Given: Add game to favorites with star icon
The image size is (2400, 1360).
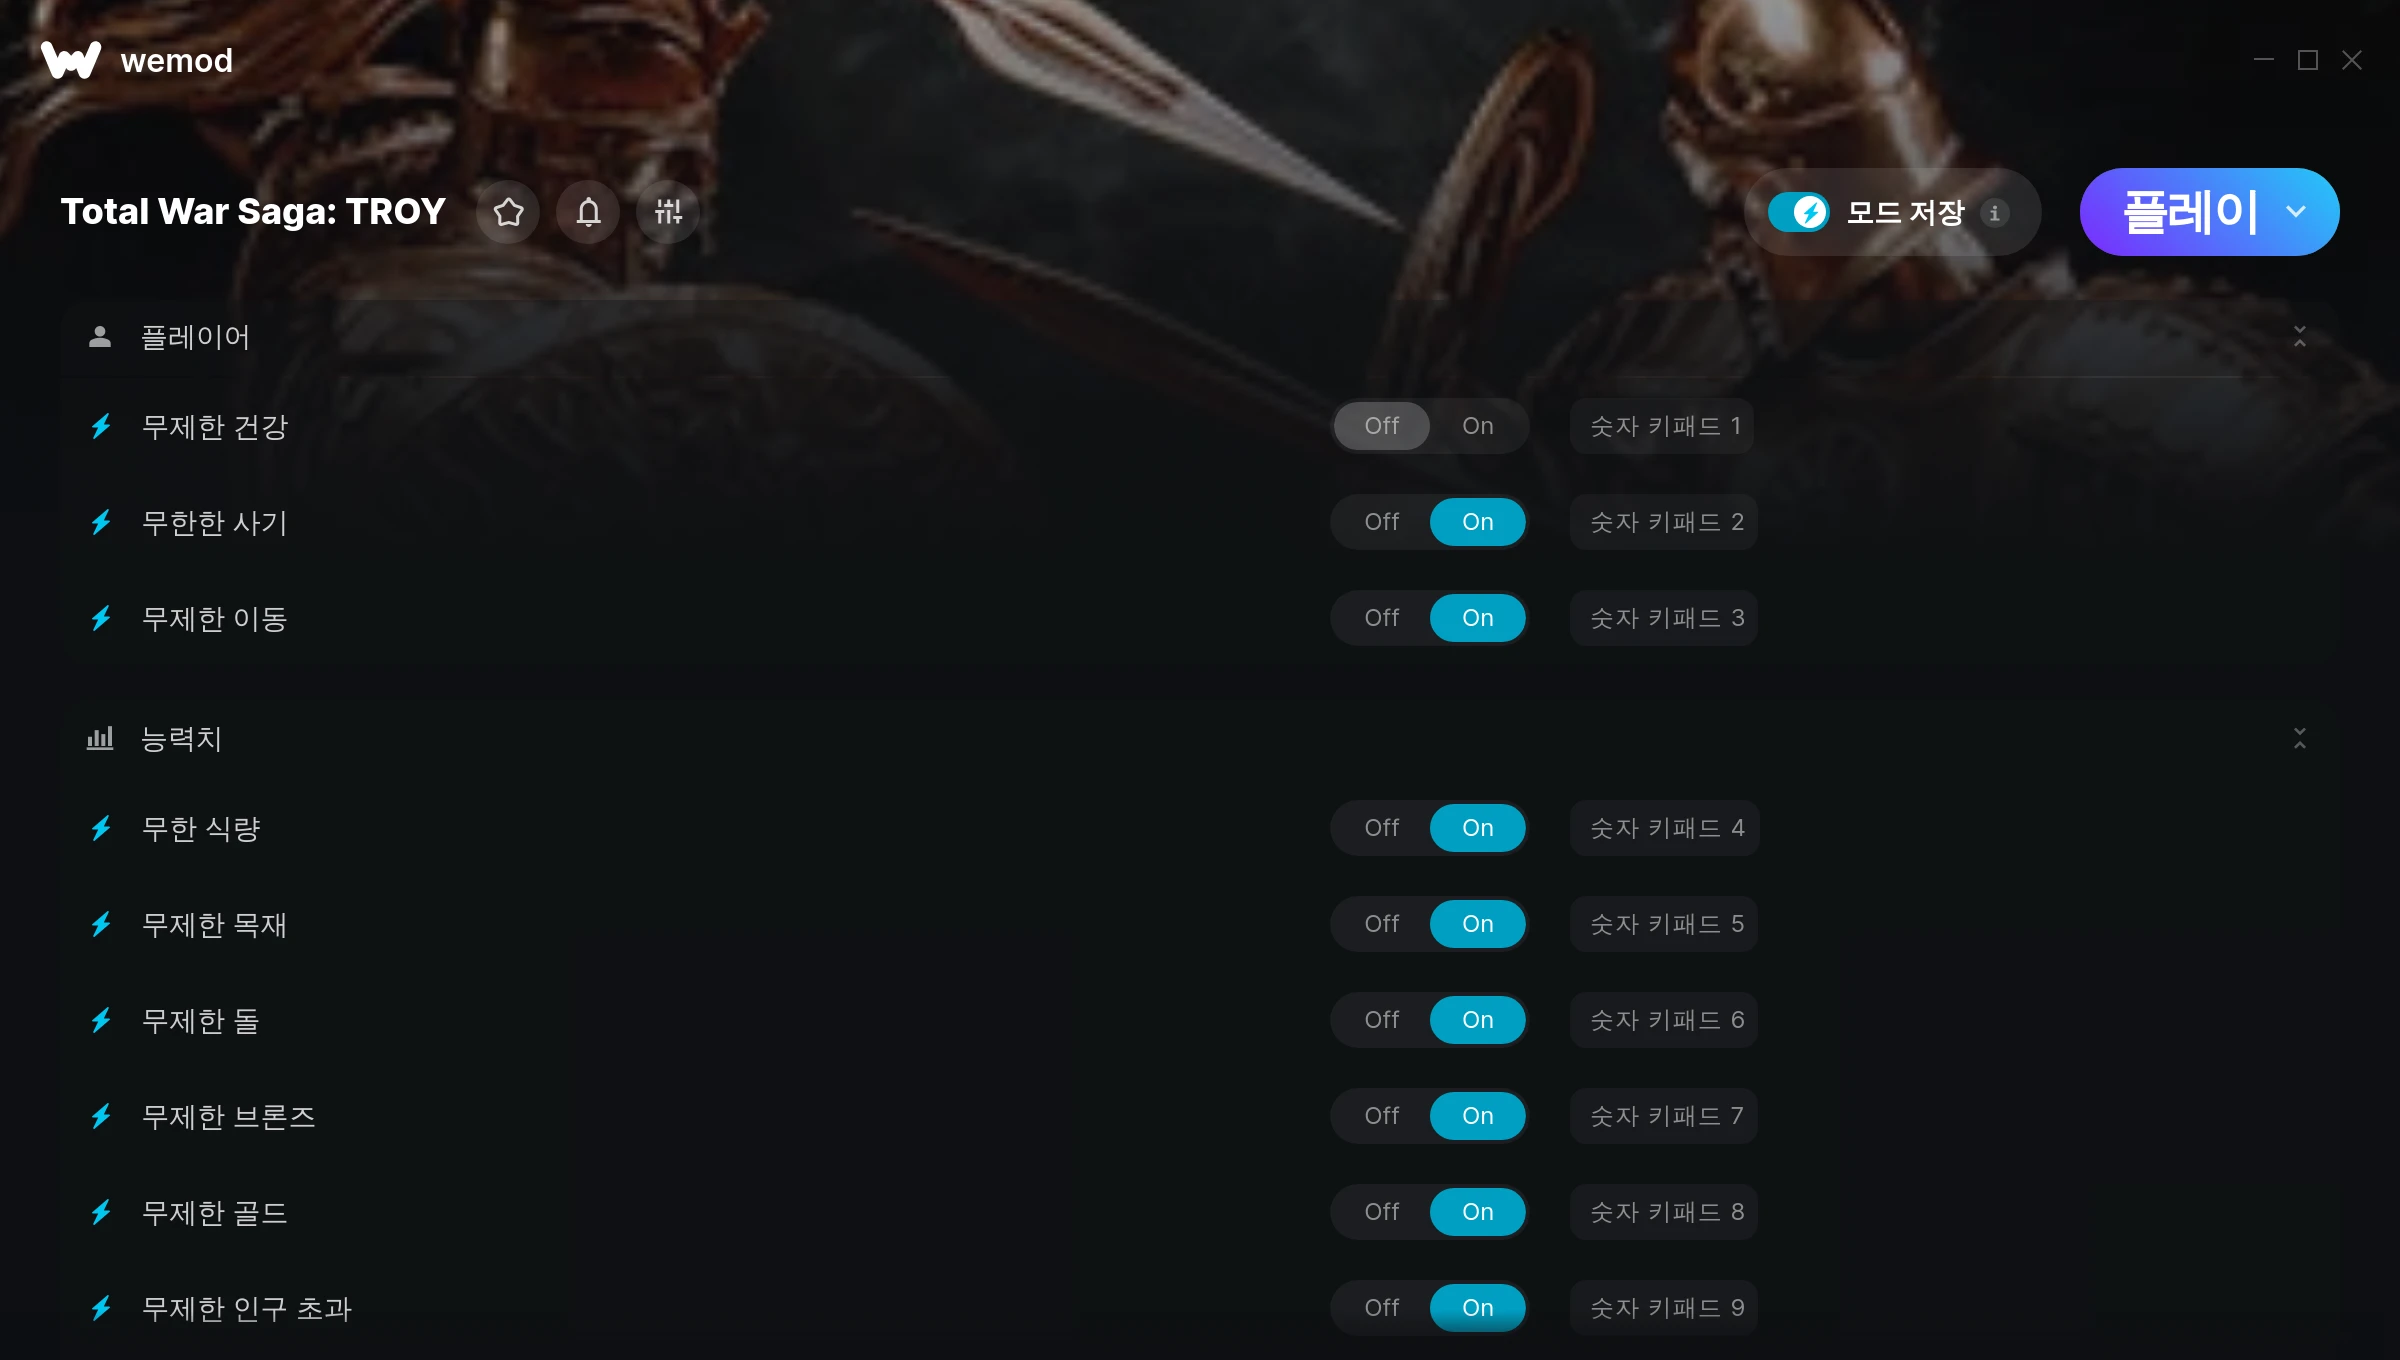Looking at the screenshot, I should 508,212.
